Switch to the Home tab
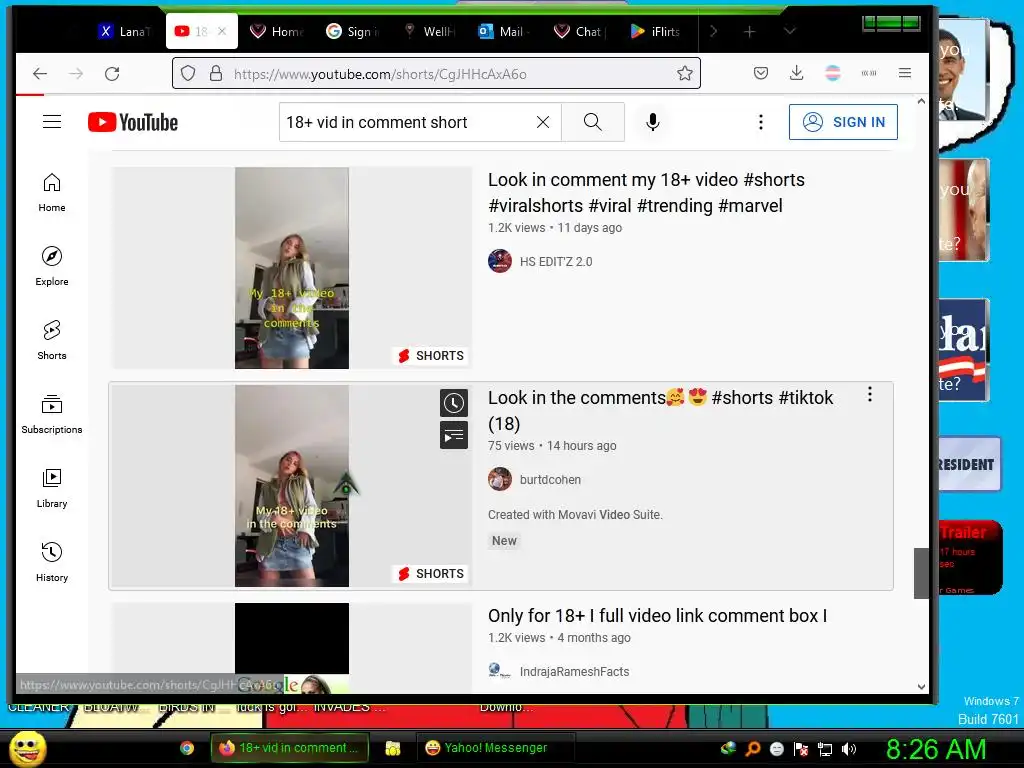This screenshot has height=768, width=1024. [x=278, y=31]
